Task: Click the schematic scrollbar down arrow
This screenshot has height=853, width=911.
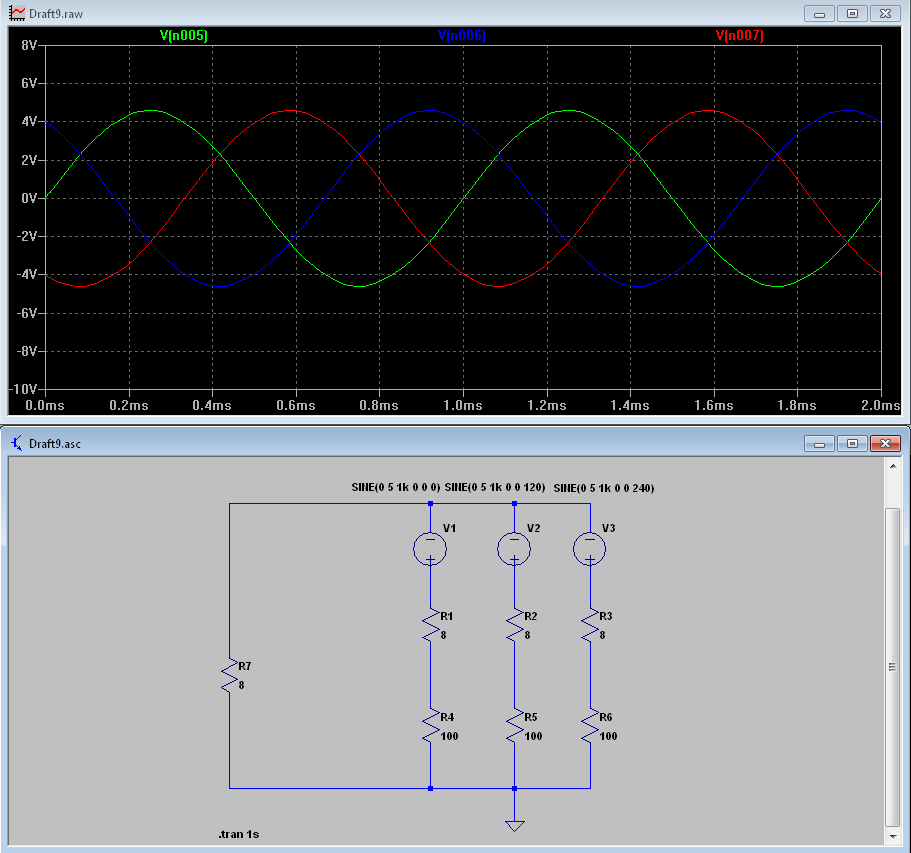Action: (894, 836)
